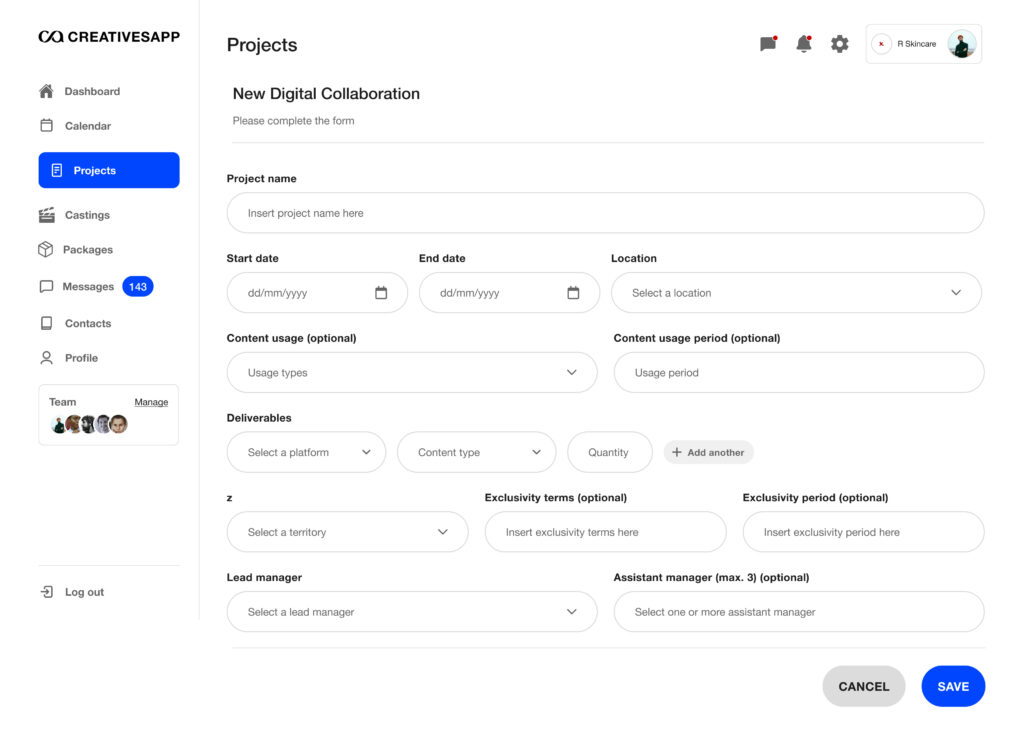Expand the Select a territory dropdown

tap(347, 532)
